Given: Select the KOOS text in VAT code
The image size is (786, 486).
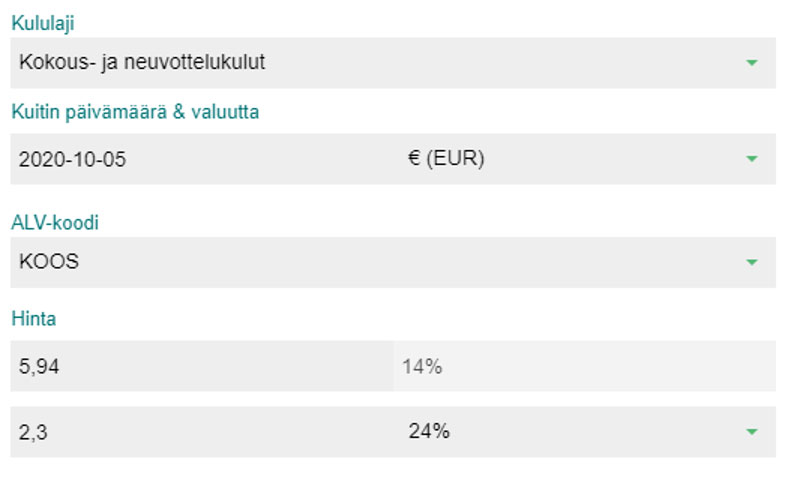Looking at the screenshot, I should point(49,263).
